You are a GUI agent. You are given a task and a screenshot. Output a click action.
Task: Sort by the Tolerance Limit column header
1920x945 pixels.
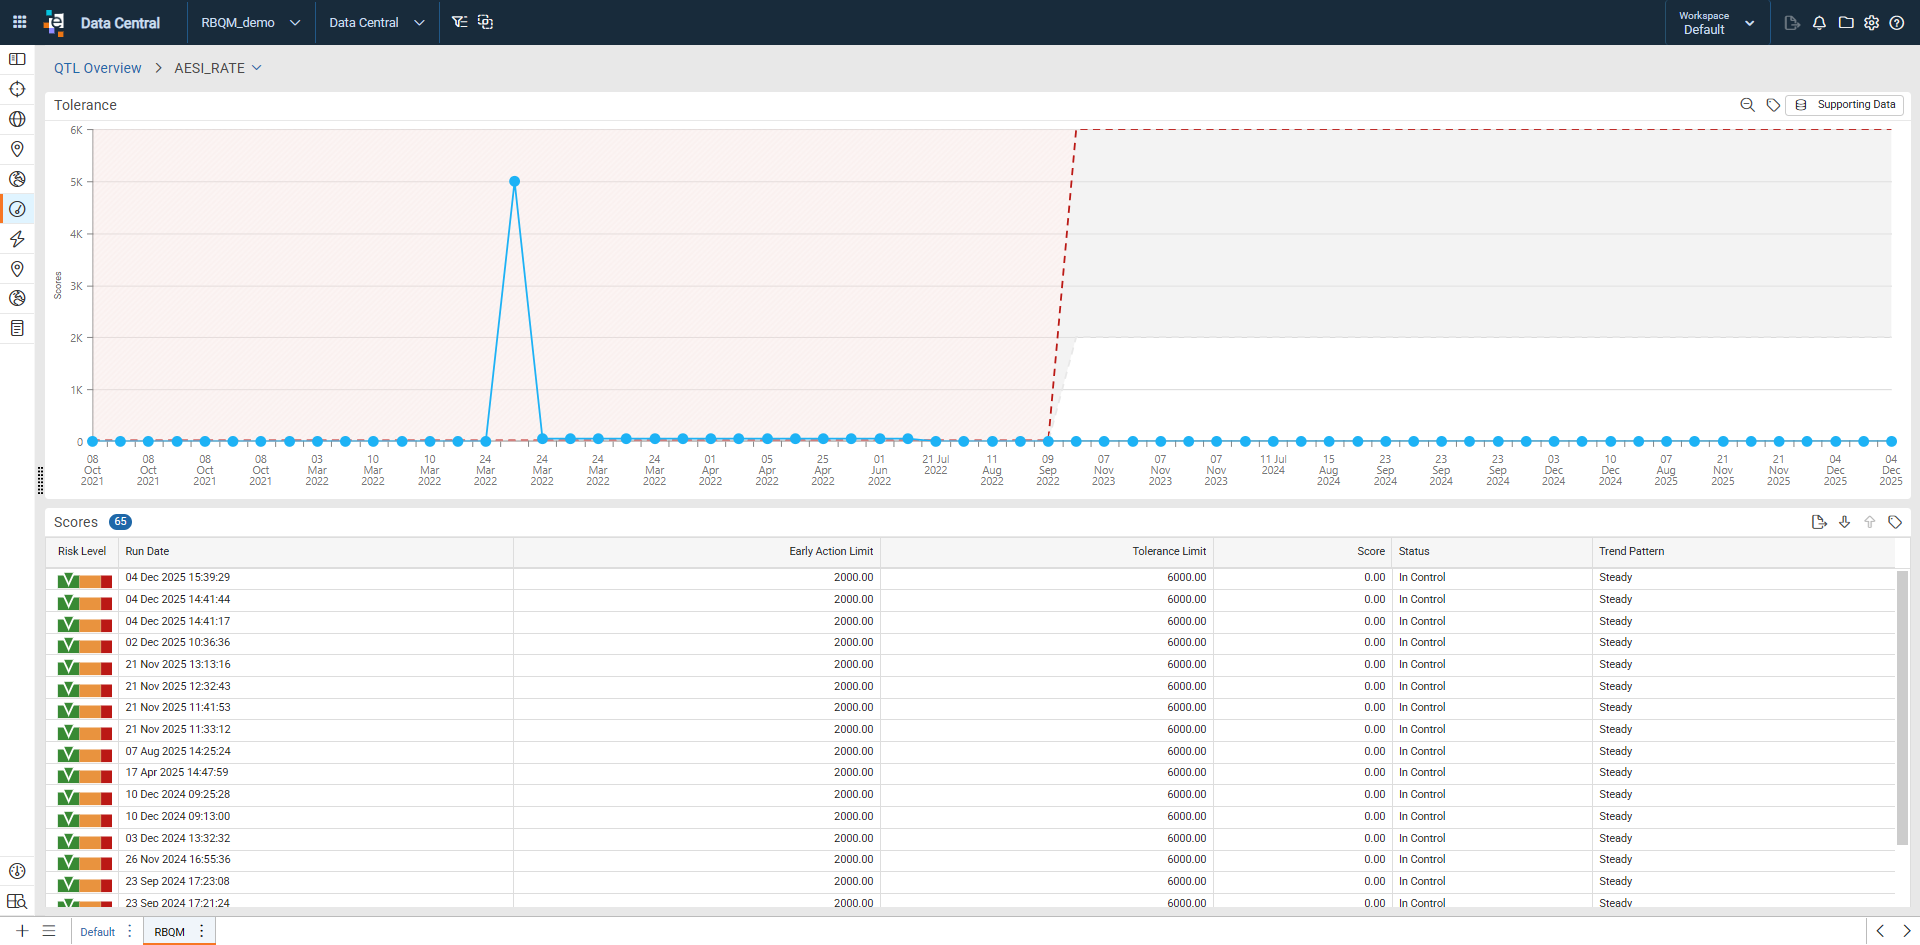tap(1169, 552)
